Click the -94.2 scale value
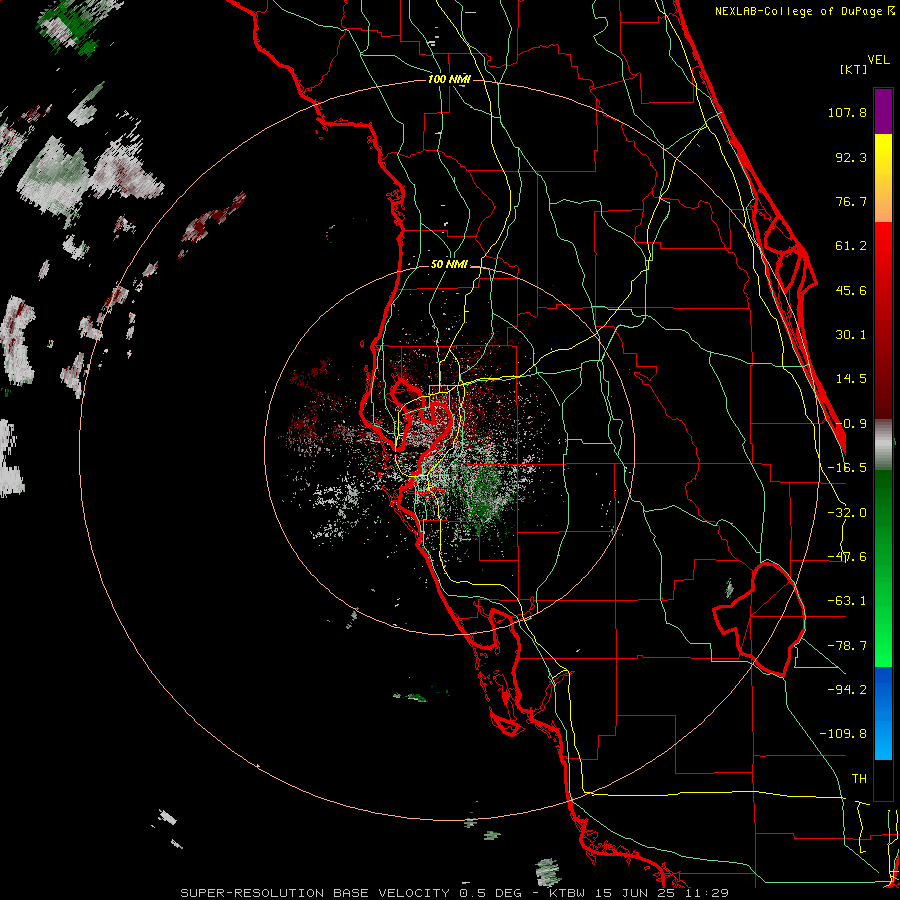Image resolution: width=900 pixels, height=900 pixels. (x=847, y=689)
